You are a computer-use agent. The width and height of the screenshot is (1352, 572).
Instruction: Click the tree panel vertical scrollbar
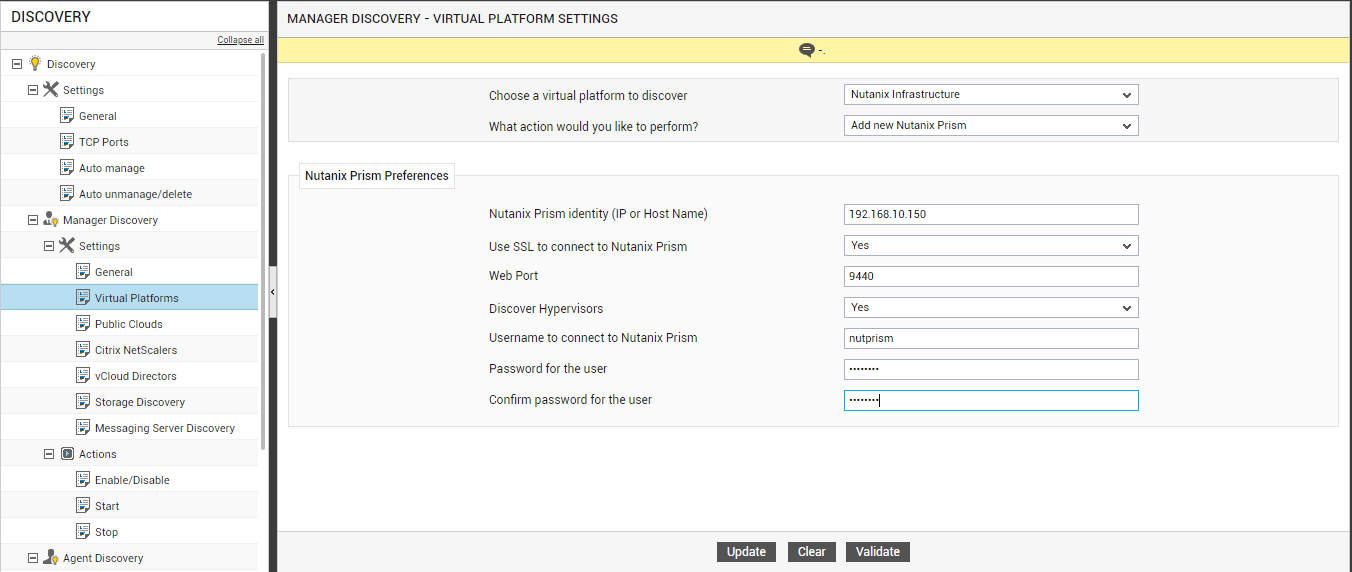(263, 250)
